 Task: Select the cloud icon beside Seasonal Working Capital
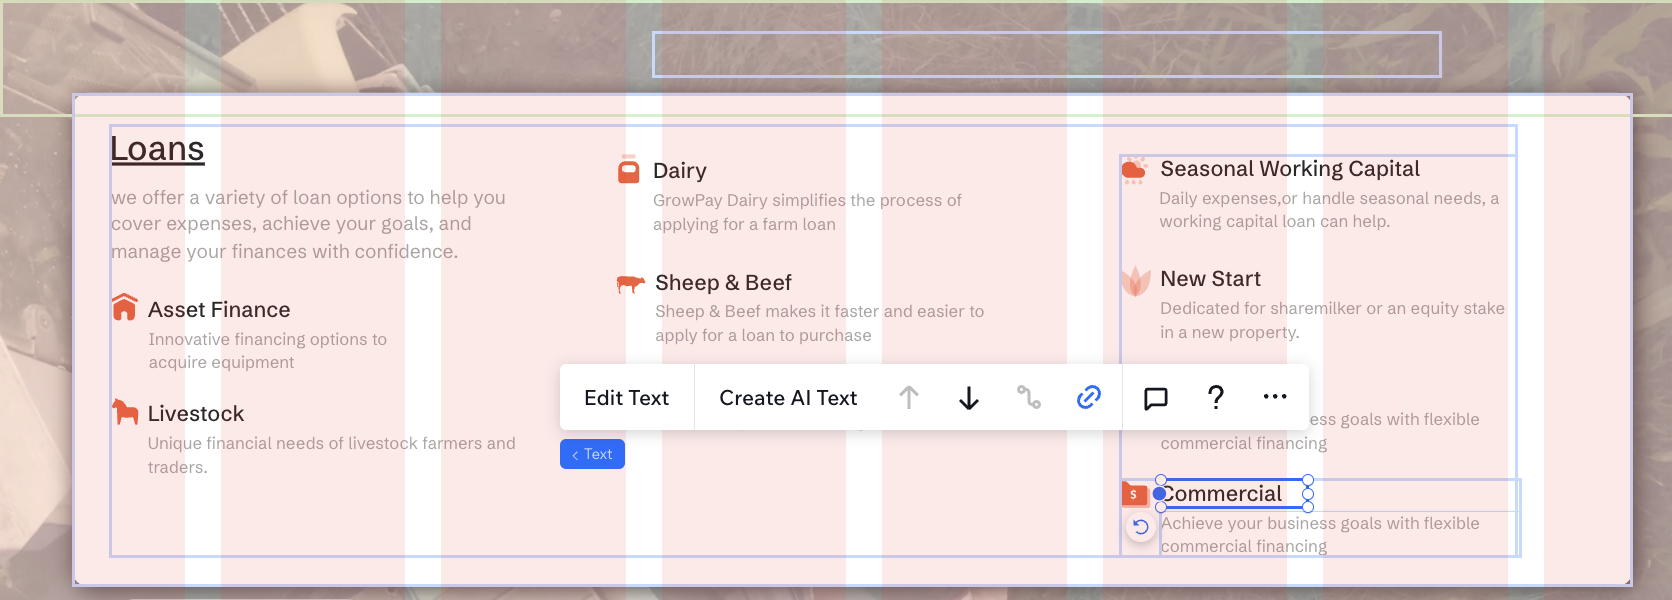pos(1134,170)
